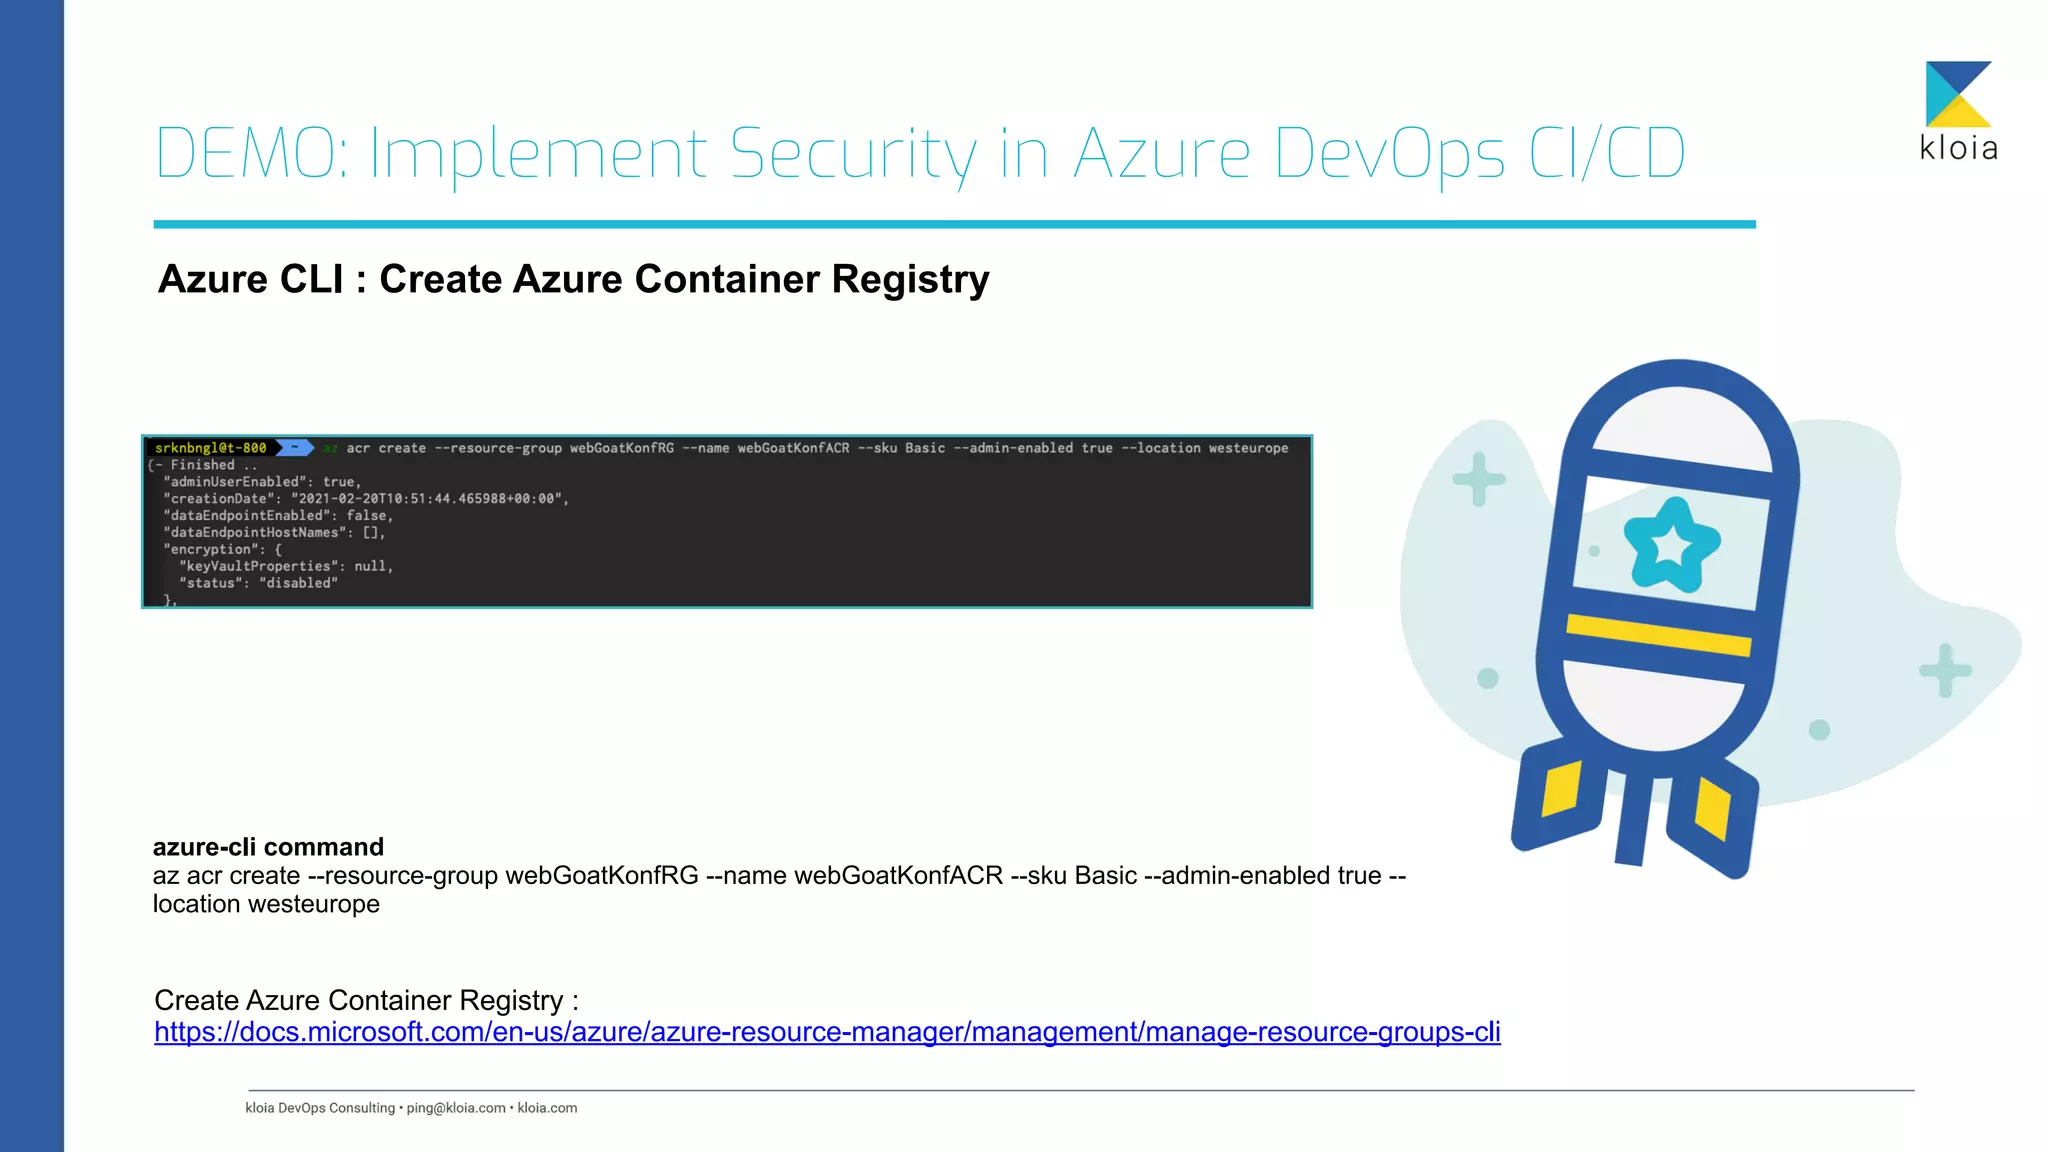The height and width of the screenshot is (1152, 2048).
Task: Click the '"status": "disabled"' line
Action: pos(258,584)
